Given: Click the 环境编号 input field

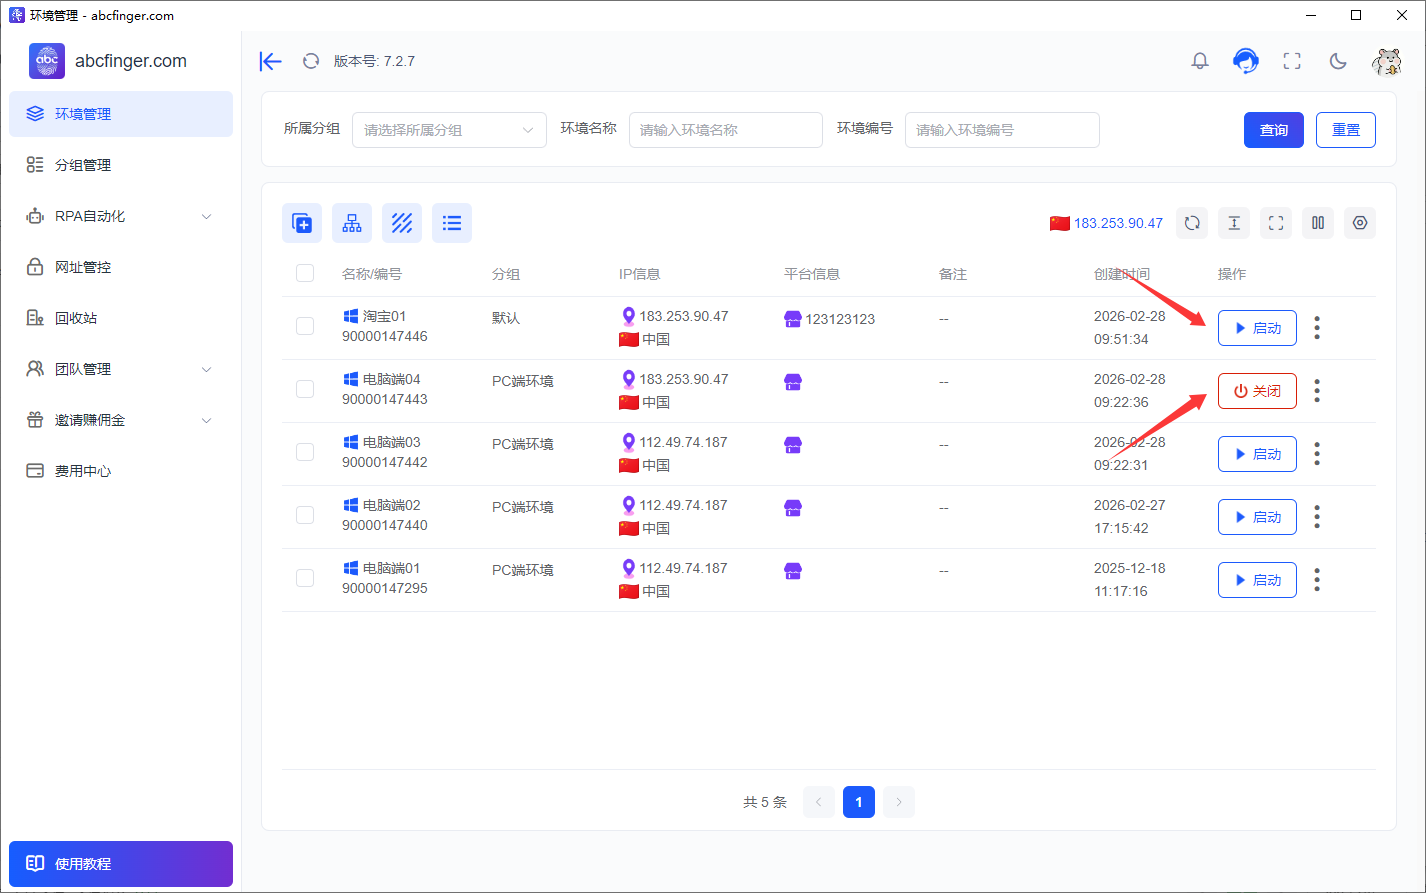Looking at the screenshot, I should (1002, 130).
